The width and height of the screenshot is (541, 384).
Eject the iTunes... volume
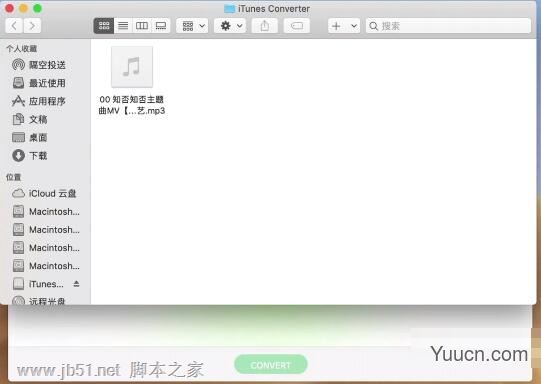tap(77, 284)
